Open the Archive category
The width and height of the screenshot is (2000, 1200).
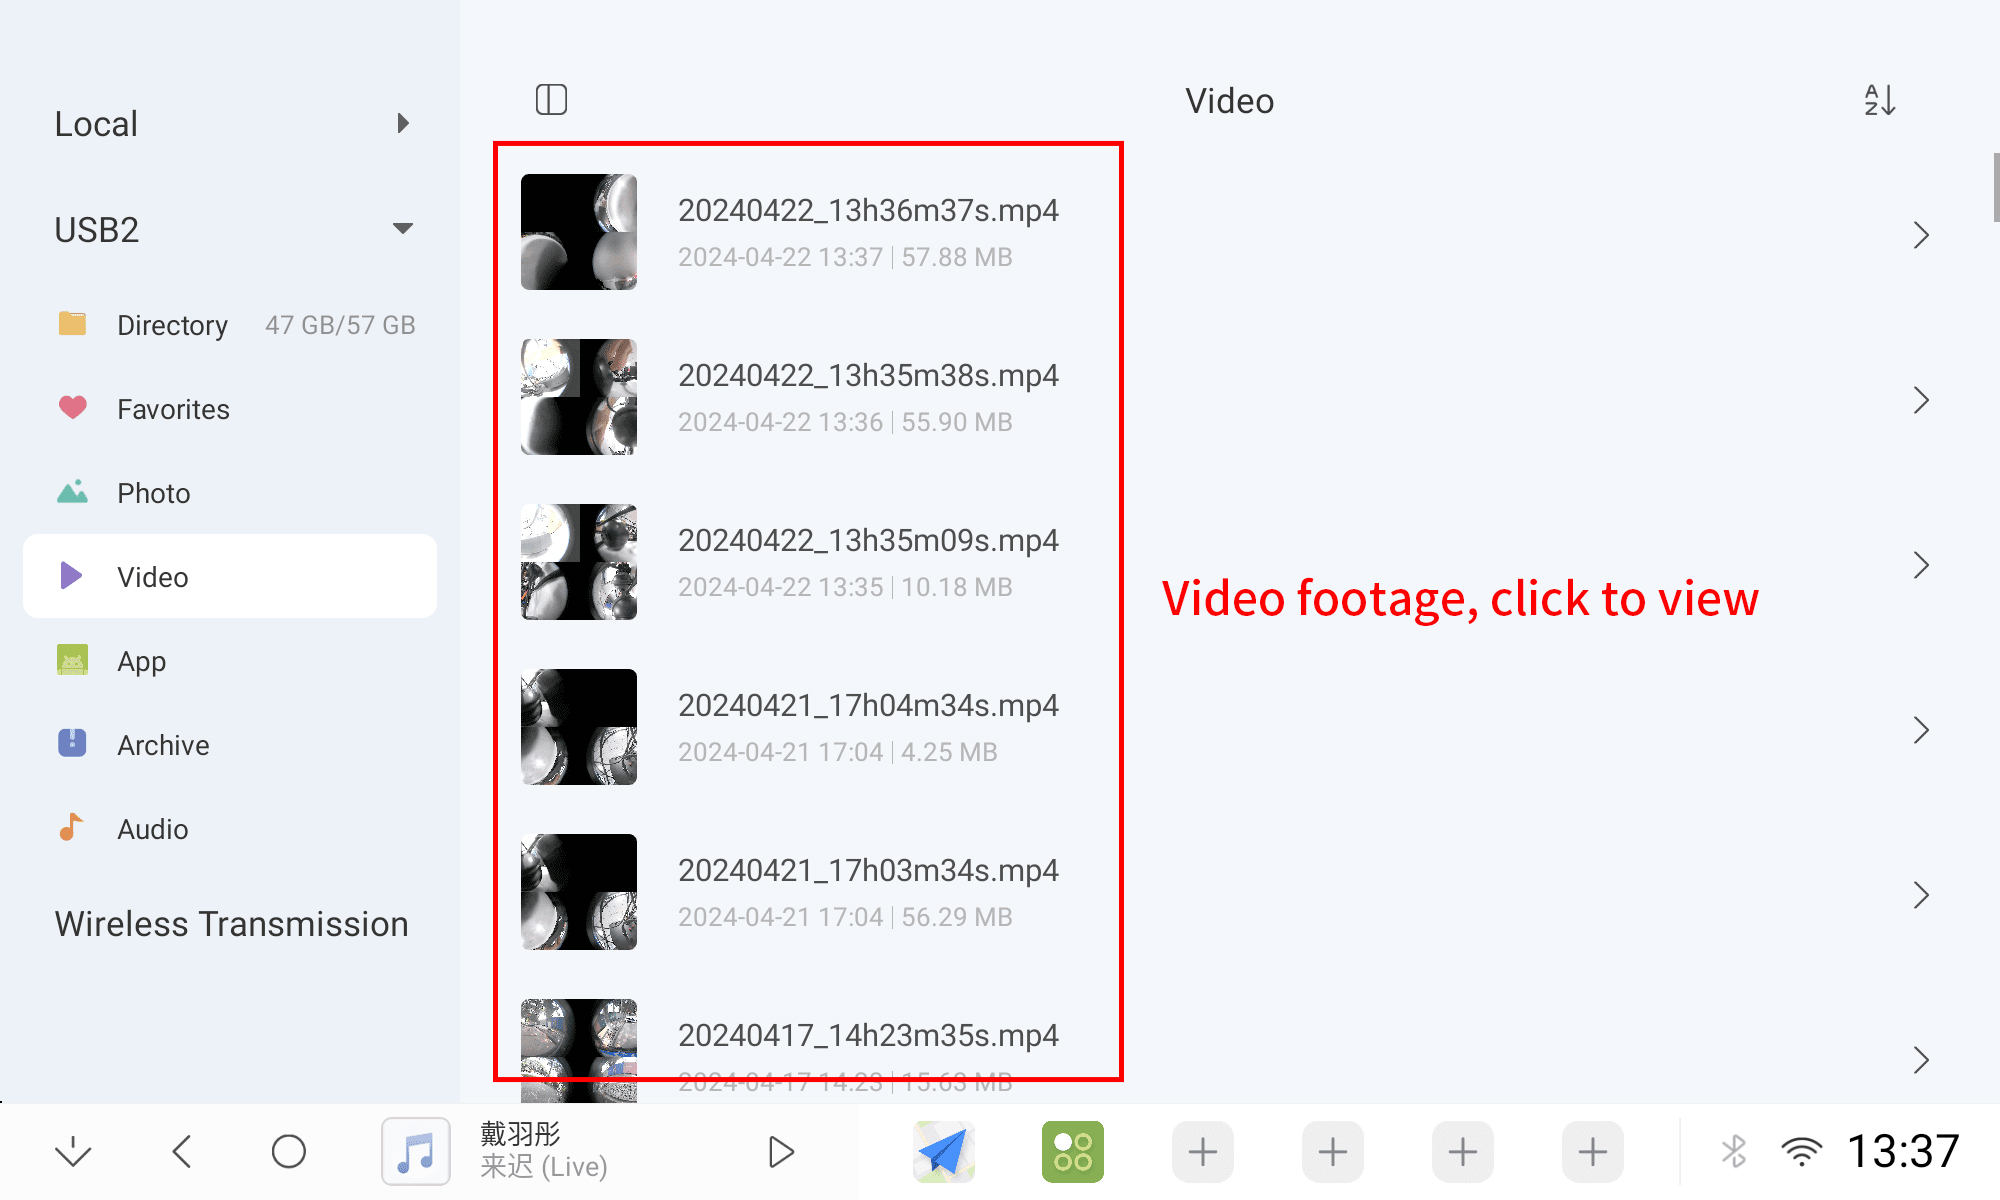[163, 745]
